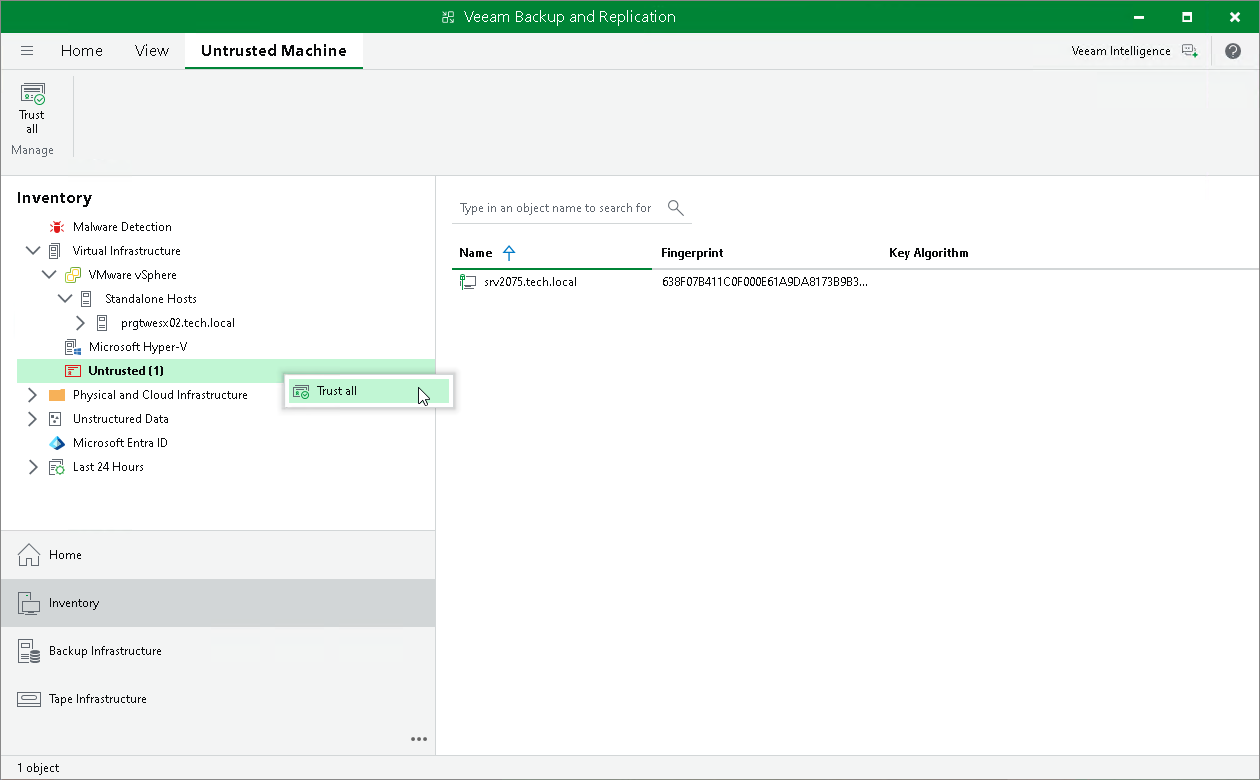Select Virtual Infrastructure tree item

tap(126, 251)
